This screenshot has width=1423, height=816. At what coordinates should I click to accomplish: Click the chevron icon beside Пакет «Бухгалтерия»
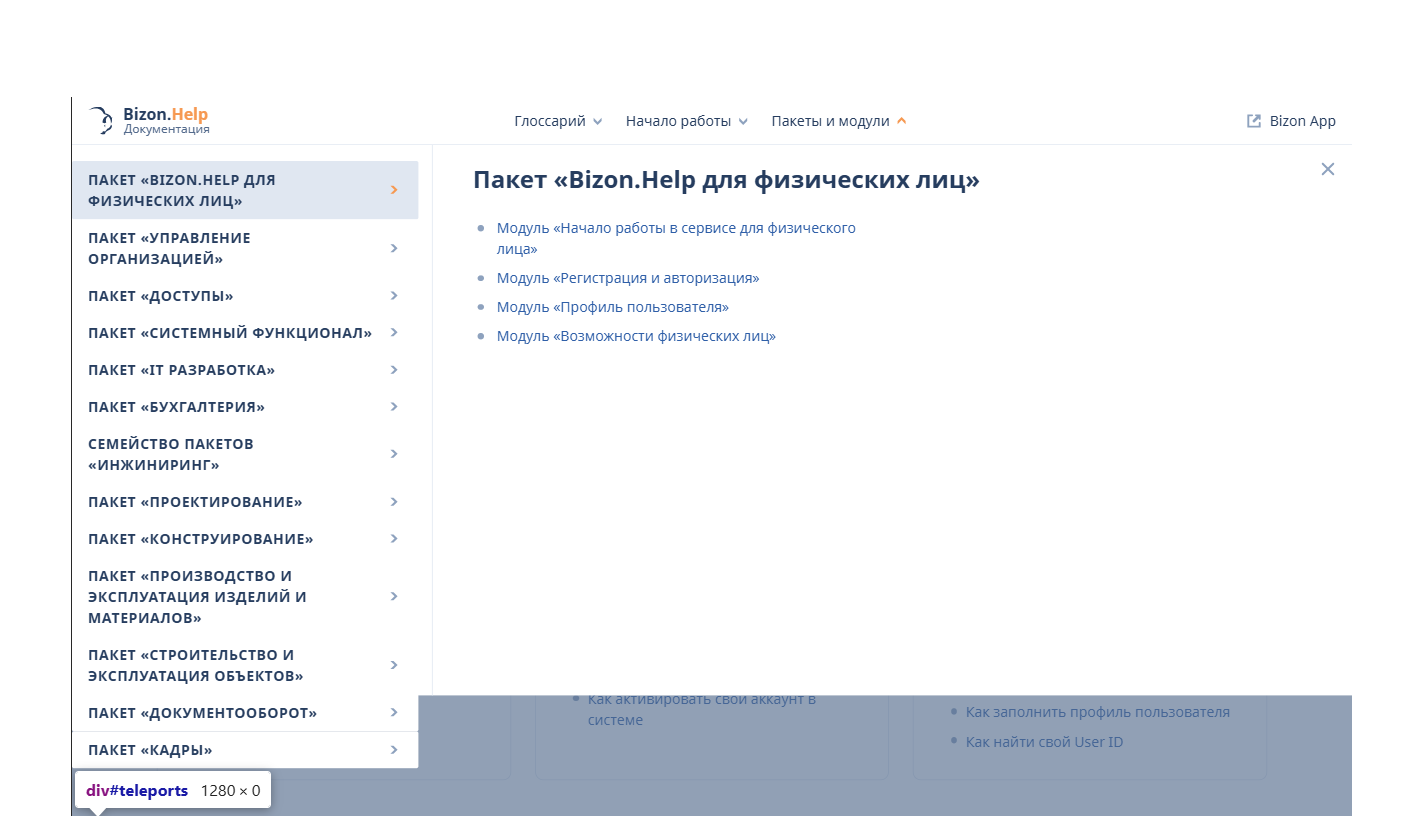(x=394, y=407)
